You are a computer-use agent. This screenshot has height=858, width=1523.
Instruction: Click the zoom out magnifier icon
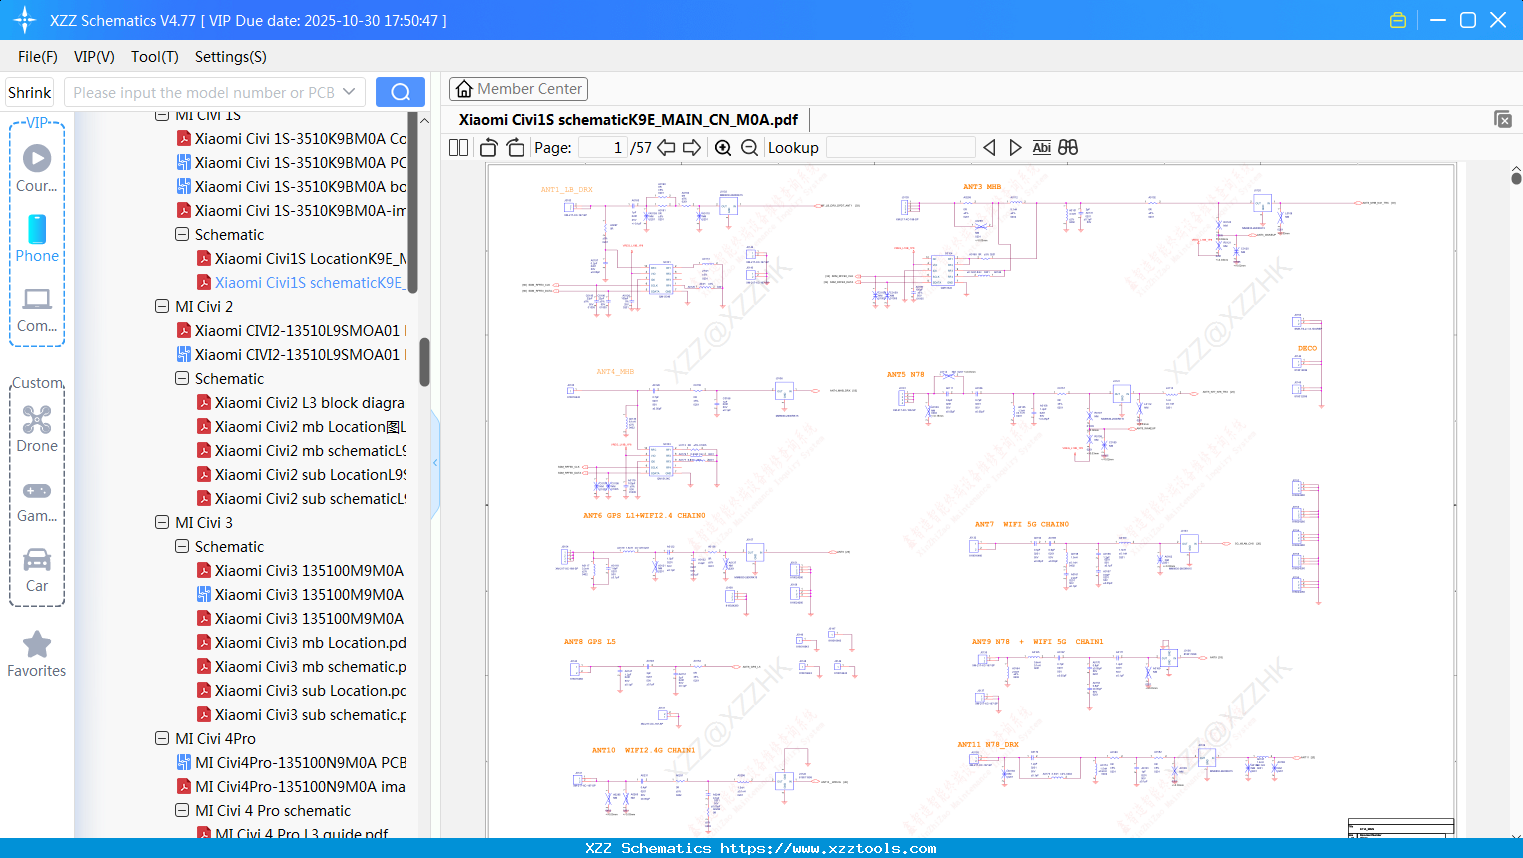coord(750,148)
